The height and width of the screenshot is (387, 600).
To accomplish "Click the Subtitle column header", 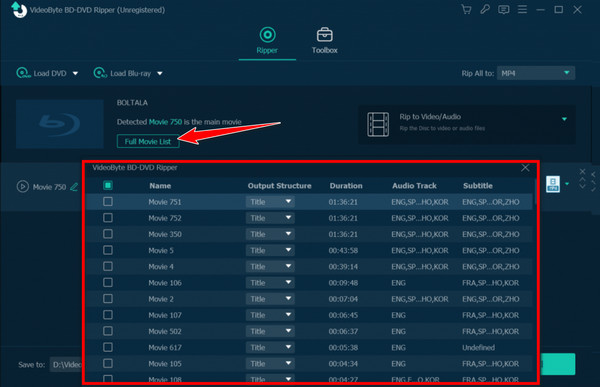I will click(x=478, y=186).
